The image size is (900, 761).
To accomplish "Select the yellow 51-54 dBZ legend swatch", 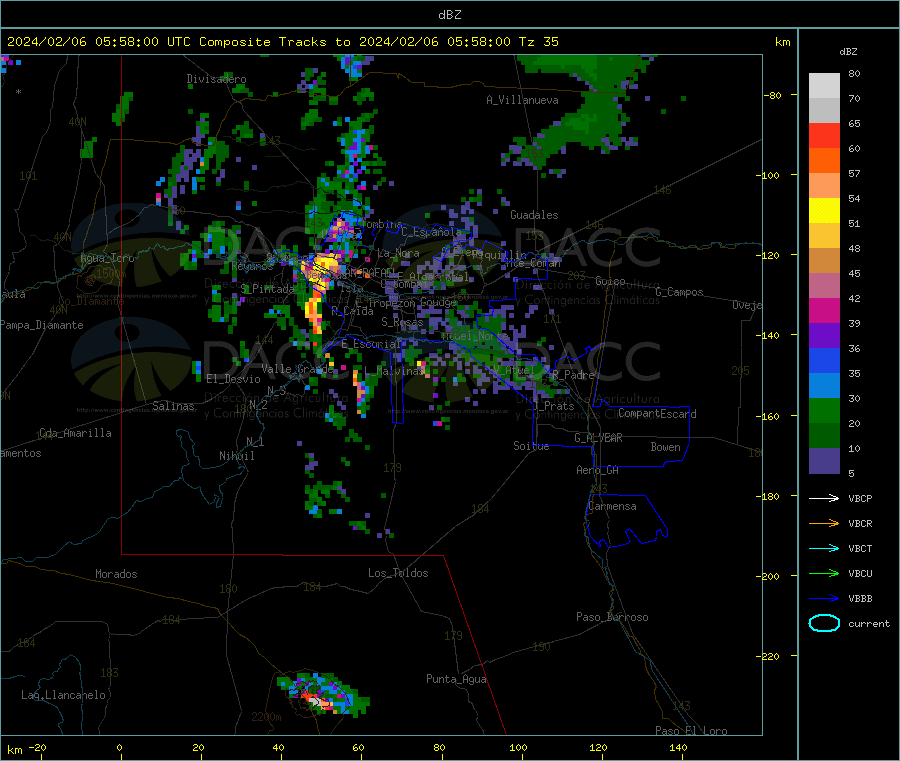I will point(824,211).
